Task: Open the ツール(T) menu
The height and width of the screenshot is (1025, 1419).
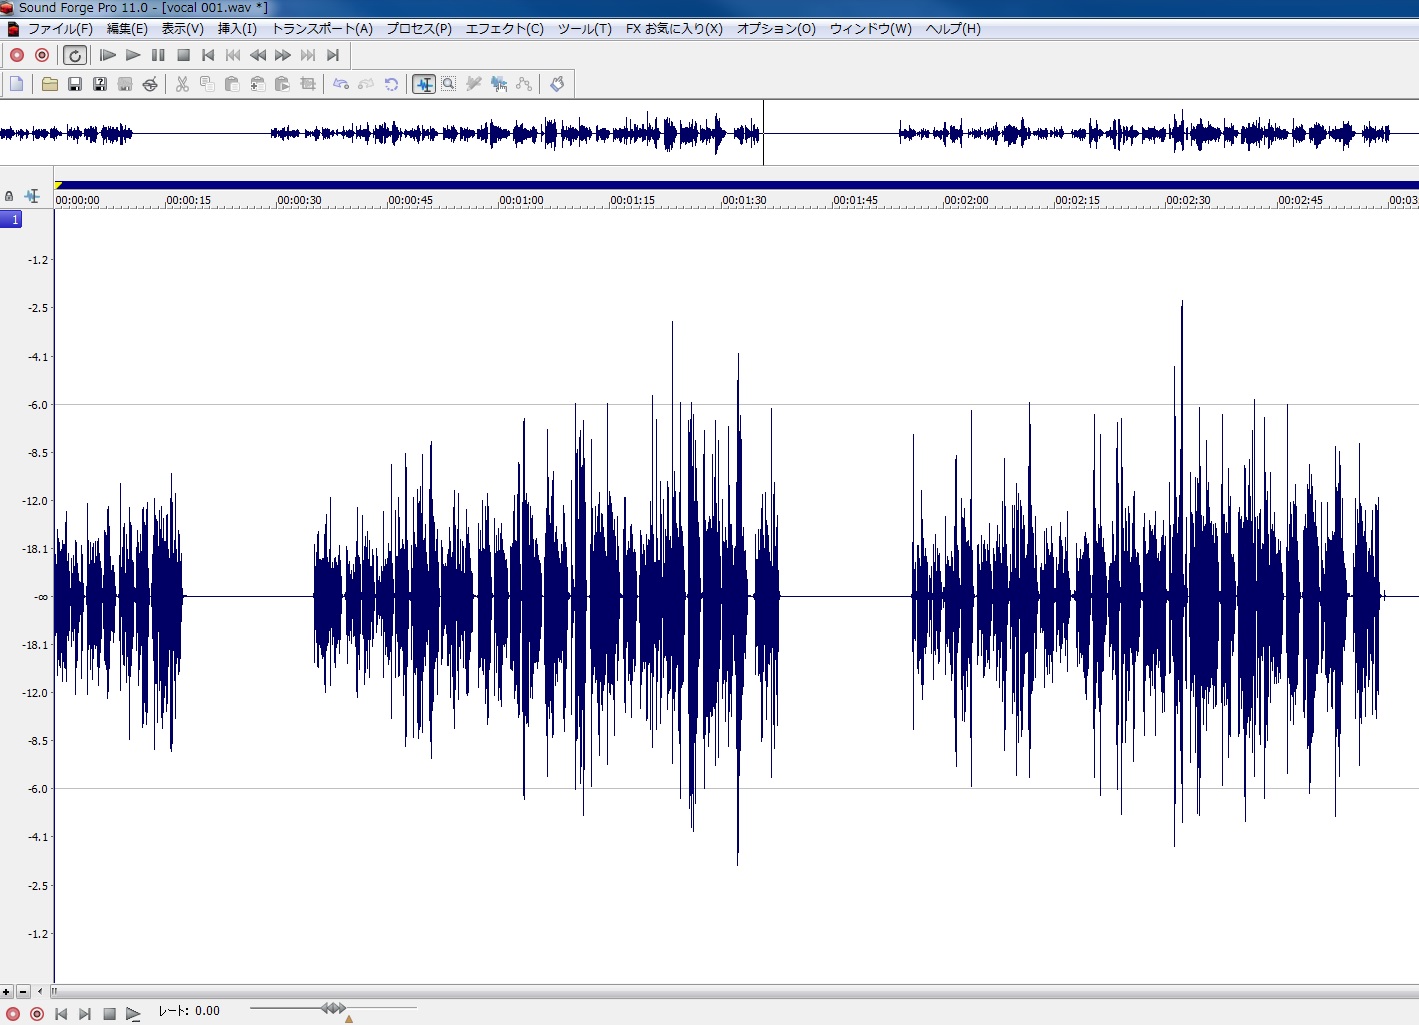Action: tap(585, 29)
